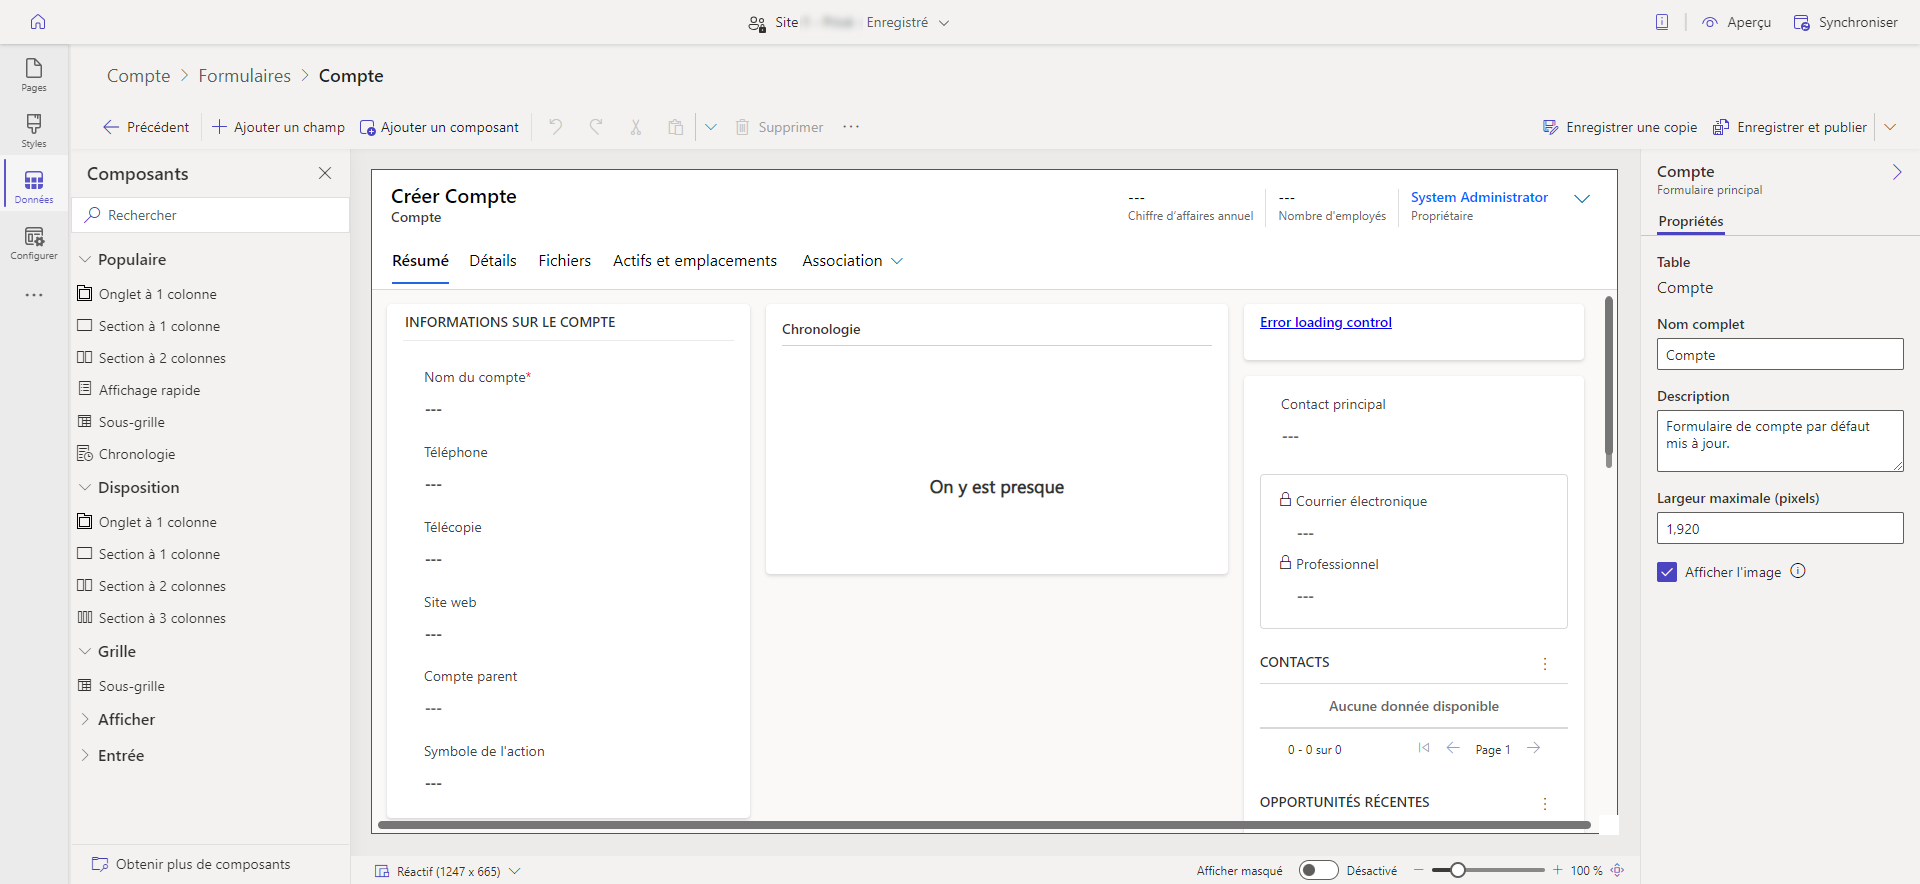Go to first page of Contacts grid
This screenshot has height=884, width=1920.
click(1424, 748)
